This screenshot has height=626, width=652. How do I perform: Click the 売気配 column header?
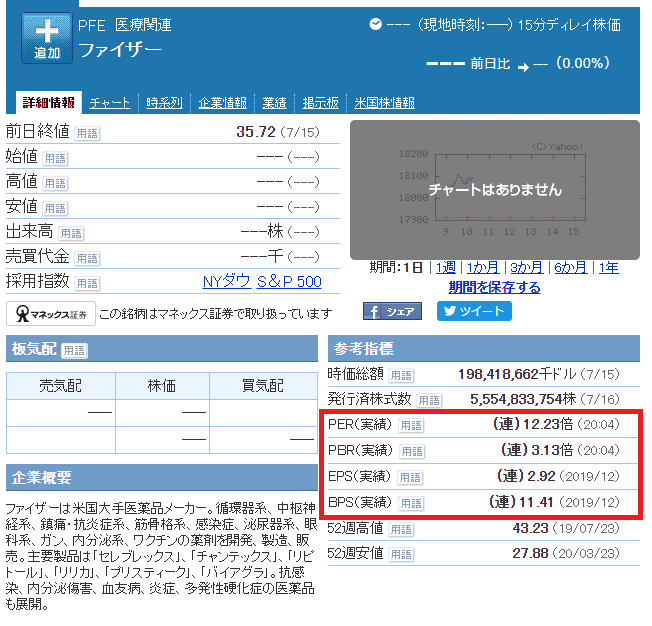61,386
